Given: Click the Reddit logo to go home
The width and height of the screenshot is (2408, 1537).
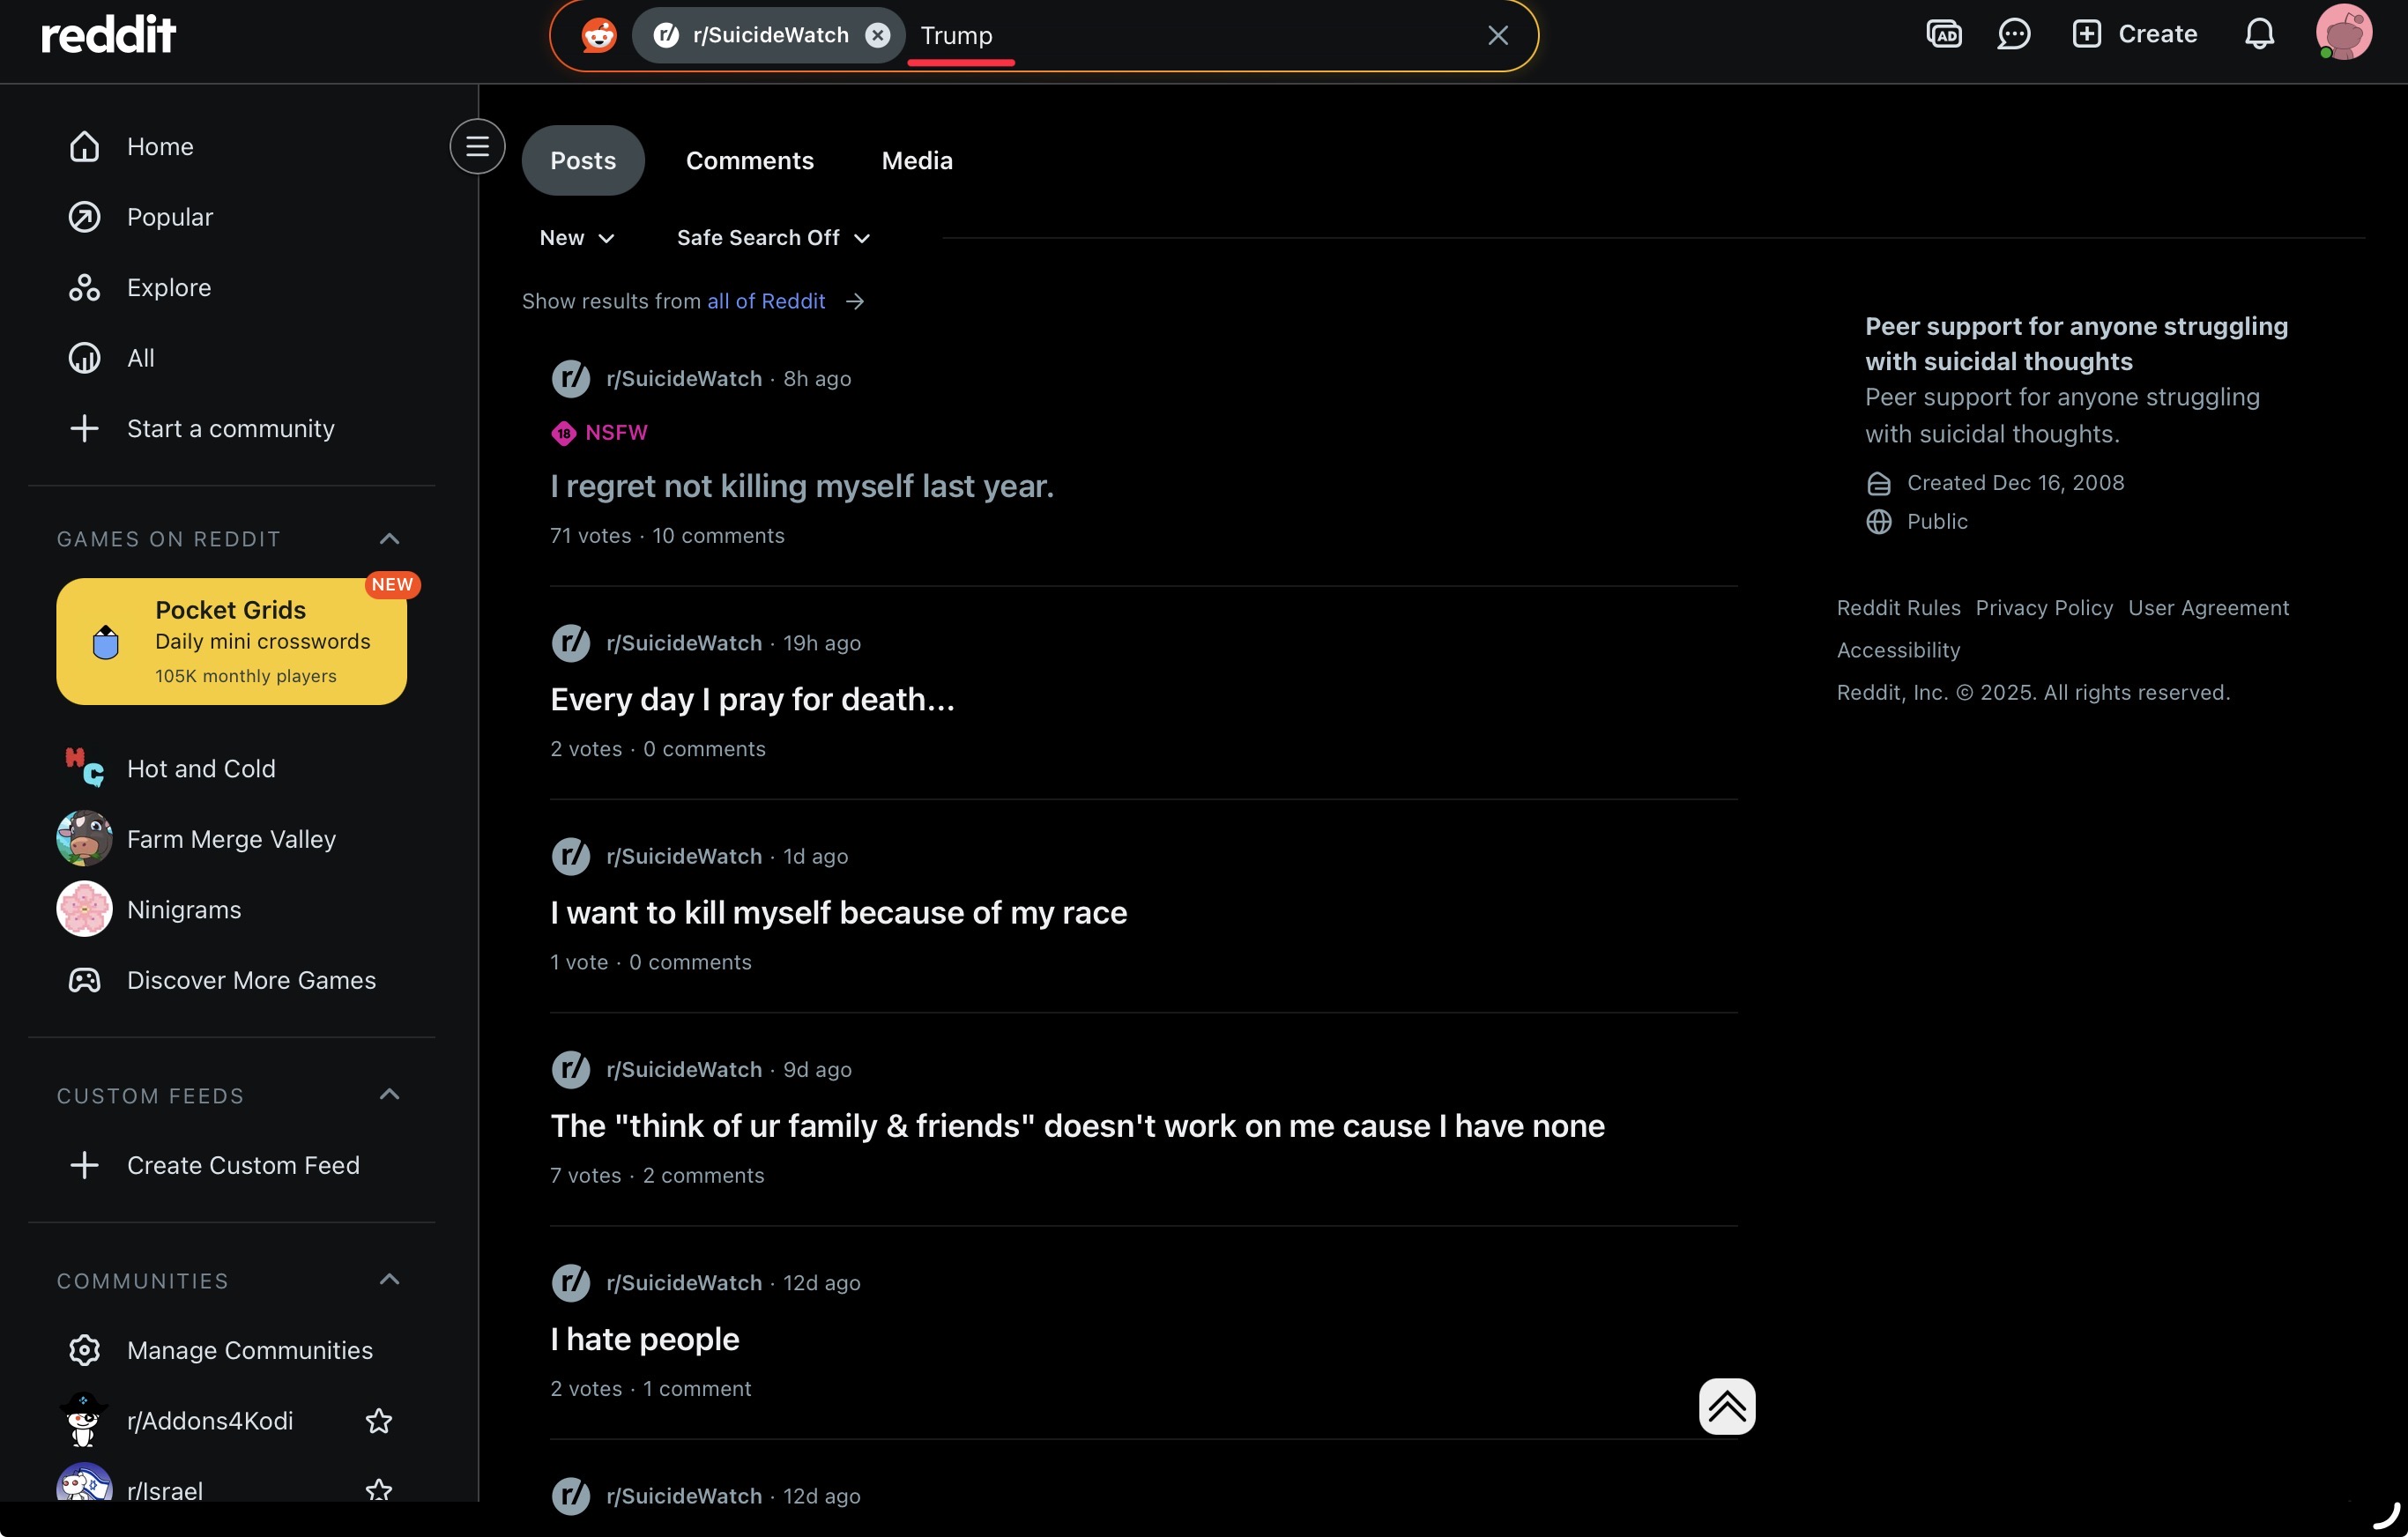Looking at the screenshot, I should 108,35.
